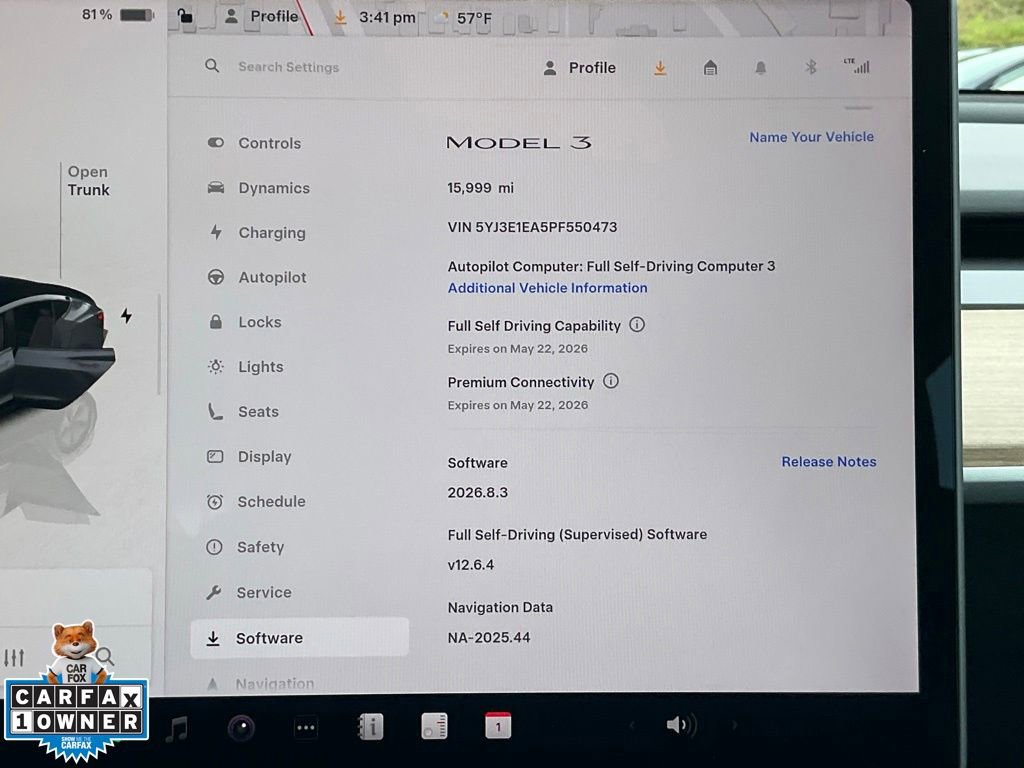This screenshot has width=1024, height=768.
Task: Tap the VIN 5YJ3E1EA5PF550473 text
Action: coord(532,227)
